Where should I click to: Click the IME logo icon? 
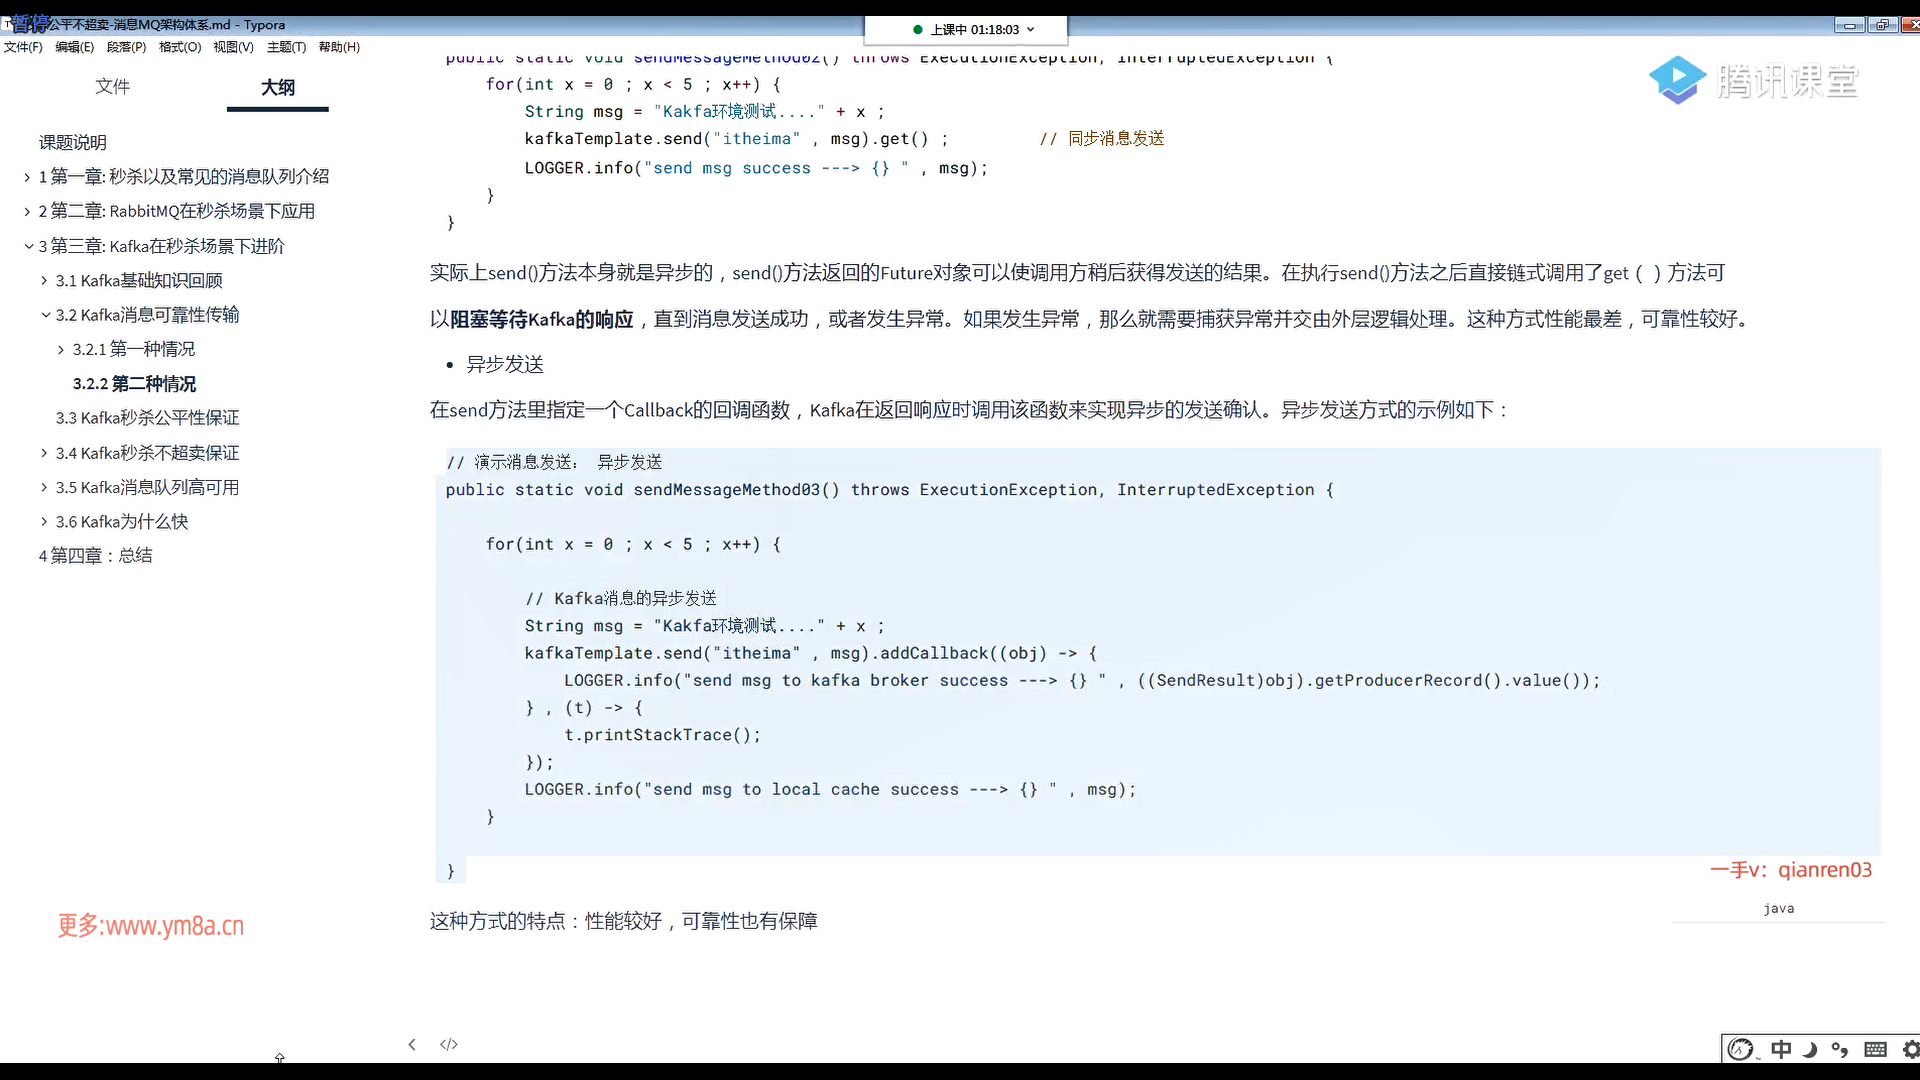[1741, 1049]
